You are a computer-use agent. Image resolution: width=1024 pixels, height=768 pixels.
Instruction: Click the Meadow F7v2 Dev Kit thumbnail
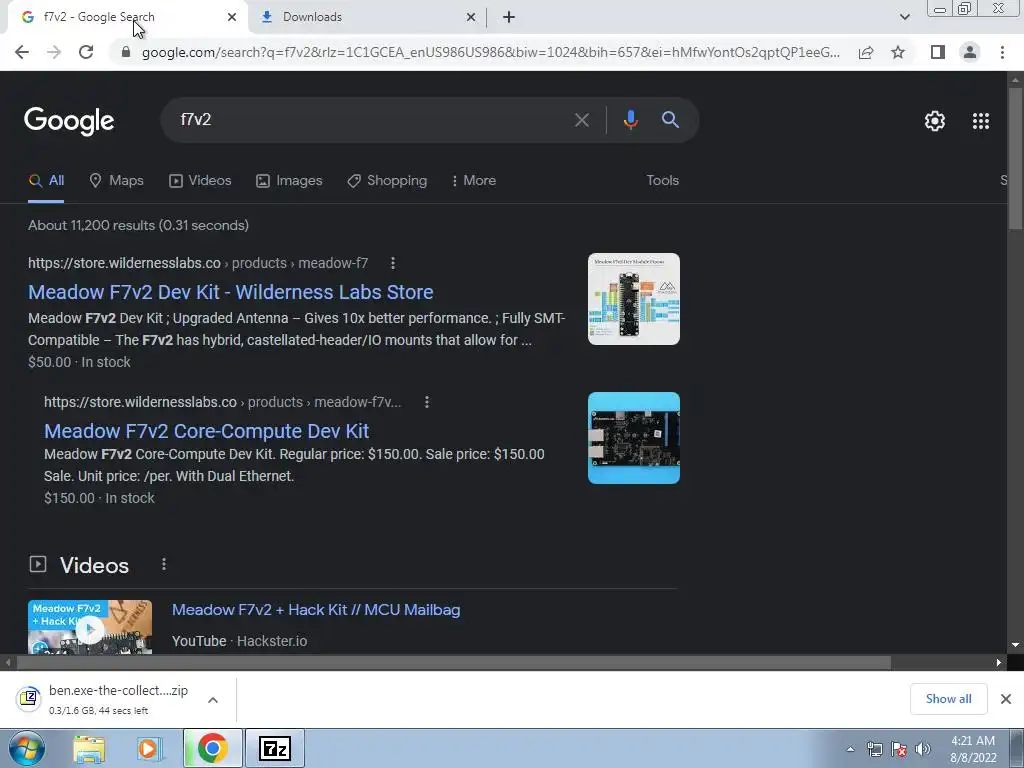[633, 299]
